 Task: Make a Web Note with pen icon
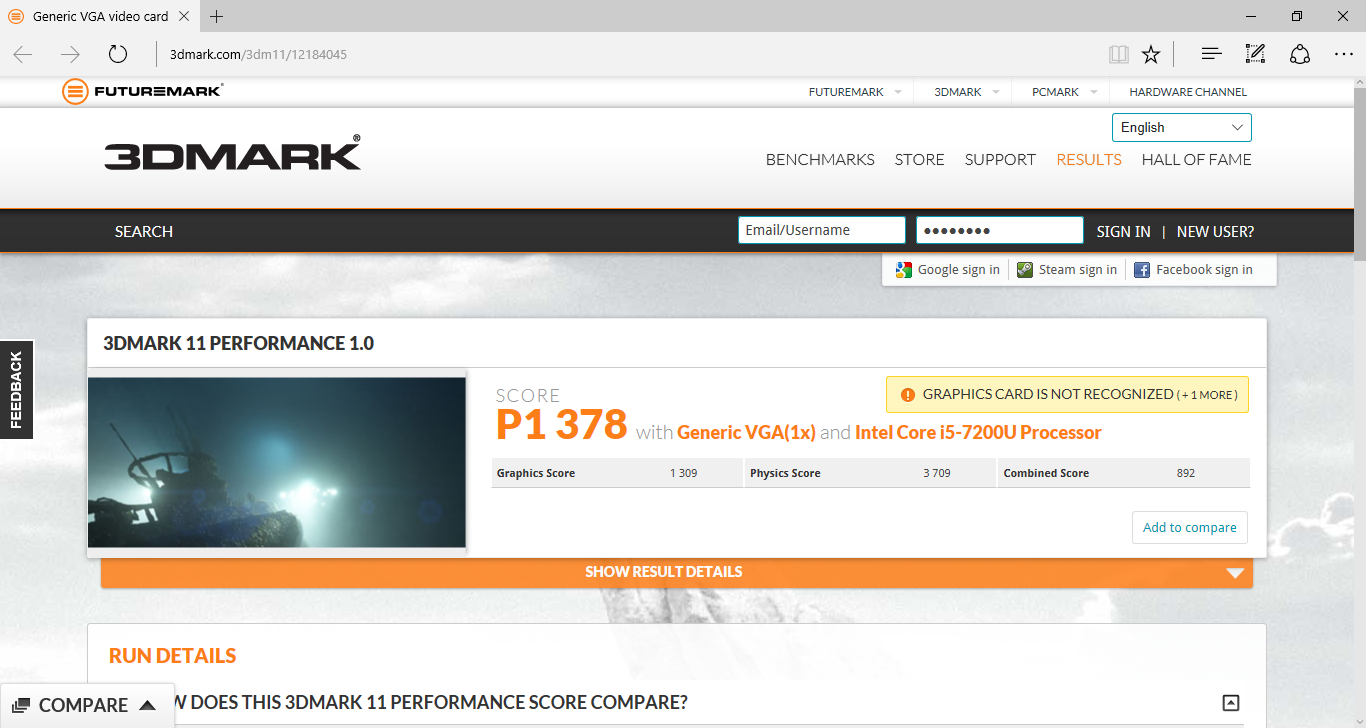click(x=1255, y=54)
